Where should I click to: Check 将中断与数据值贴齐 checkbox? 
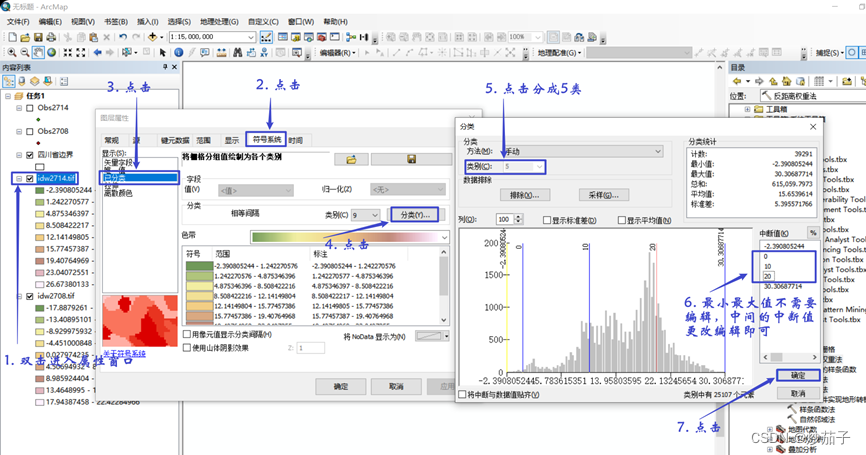(462, 395)
